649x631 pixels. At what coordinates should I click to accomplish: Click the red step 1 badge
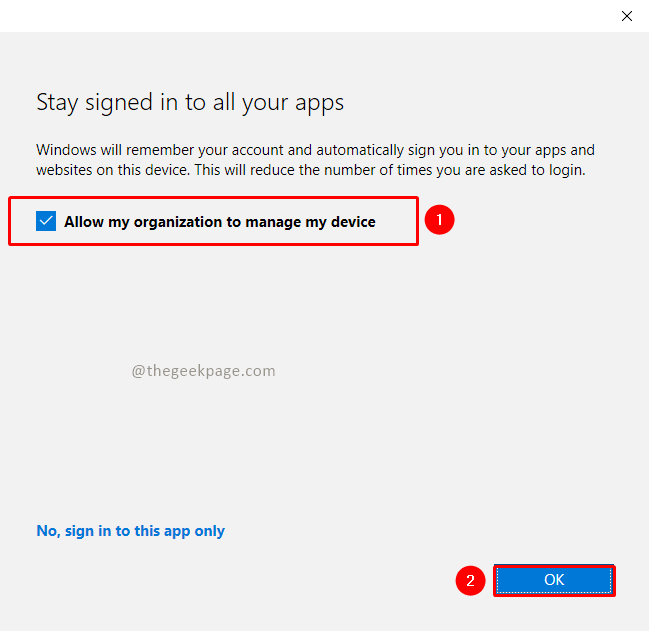[x=440, y=221]
